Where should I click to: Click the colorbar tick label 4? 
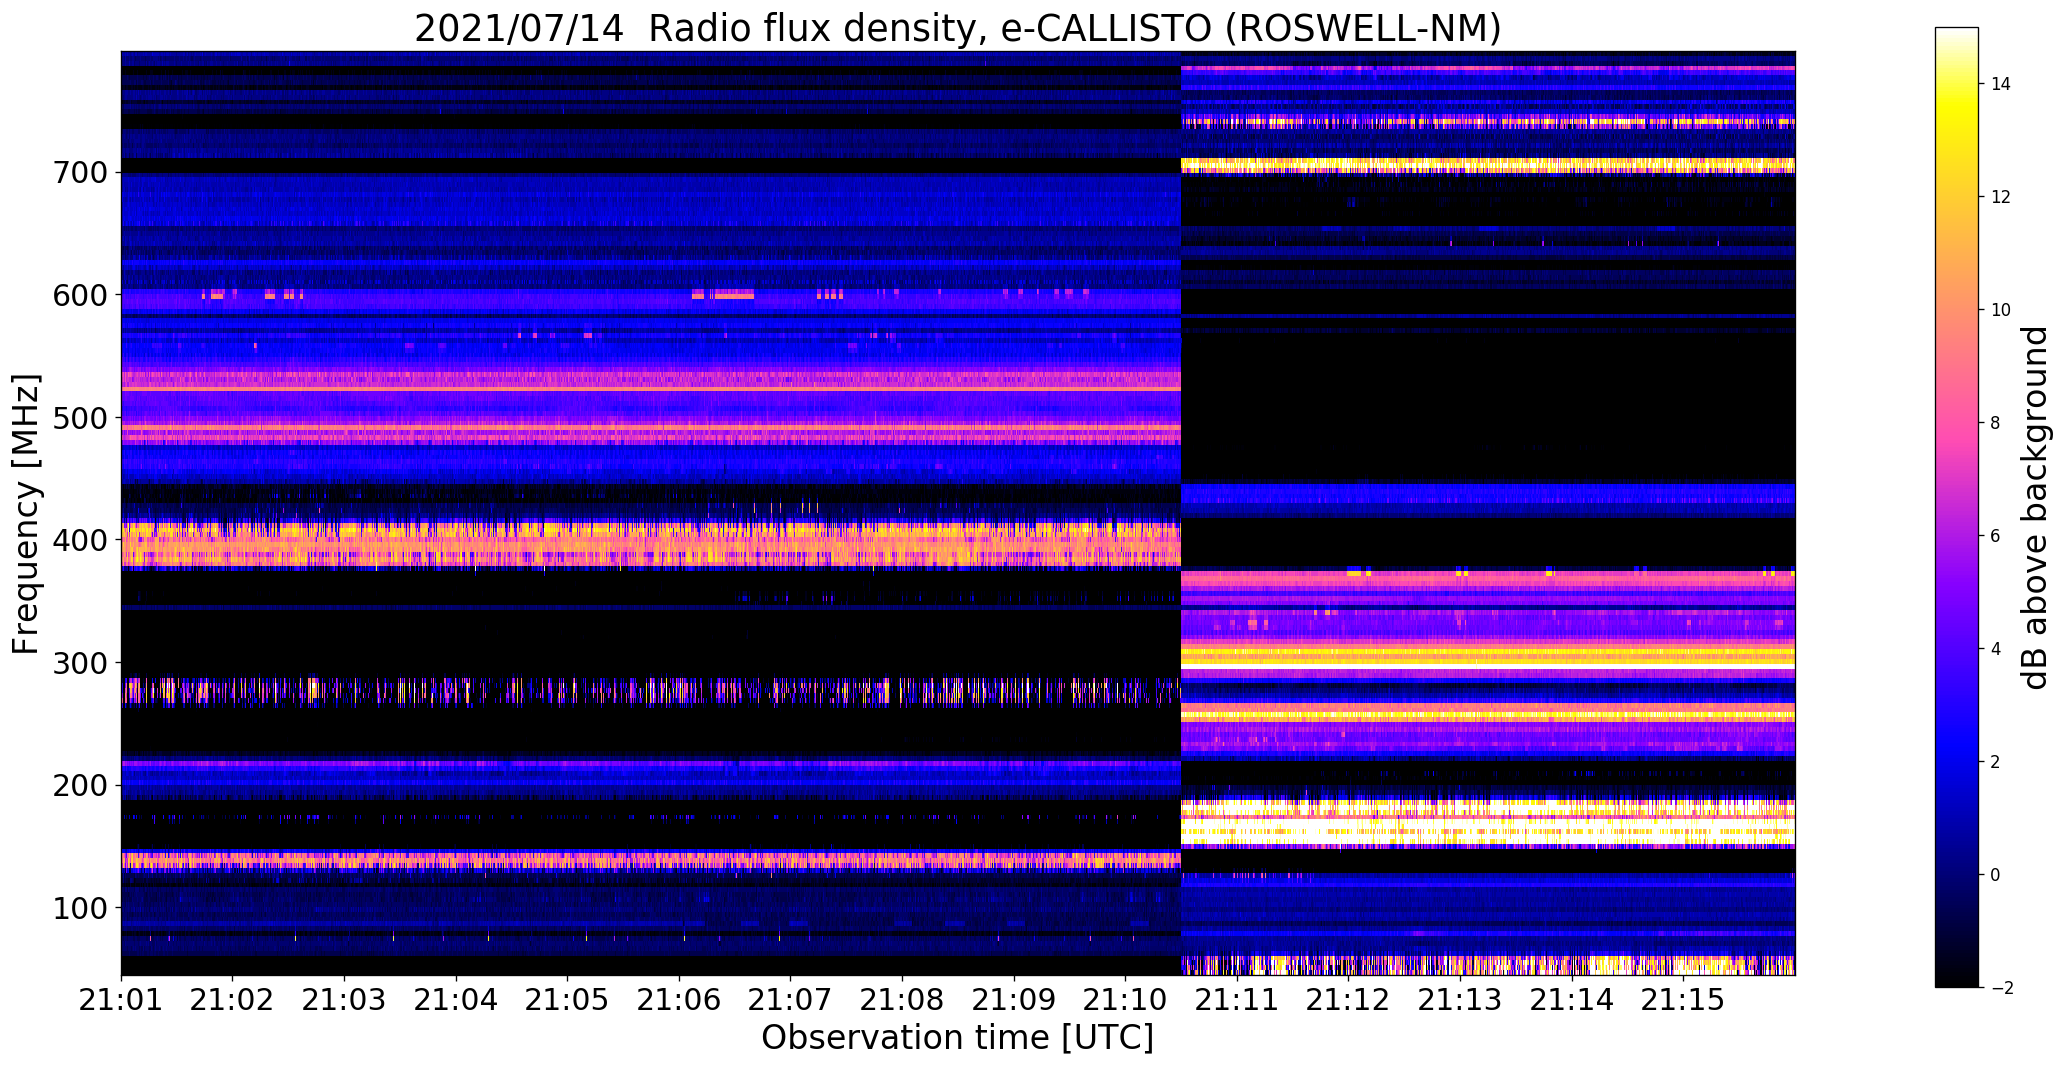pyautogui.click(x=1996, y=649)
